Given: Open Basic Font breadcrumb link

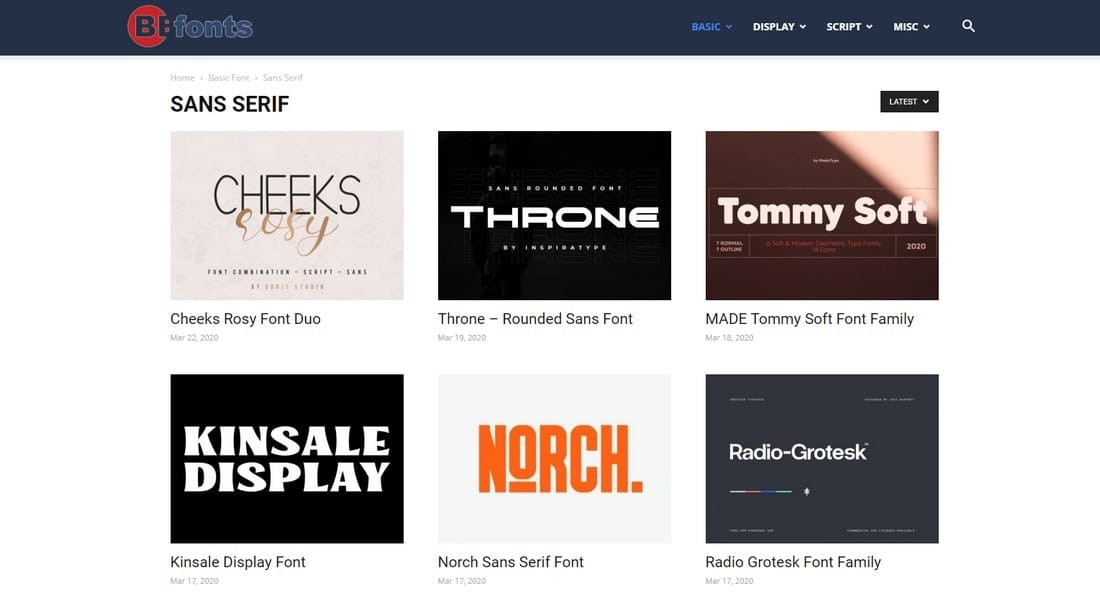Looking at the screenshot, I should pos(229,78).
